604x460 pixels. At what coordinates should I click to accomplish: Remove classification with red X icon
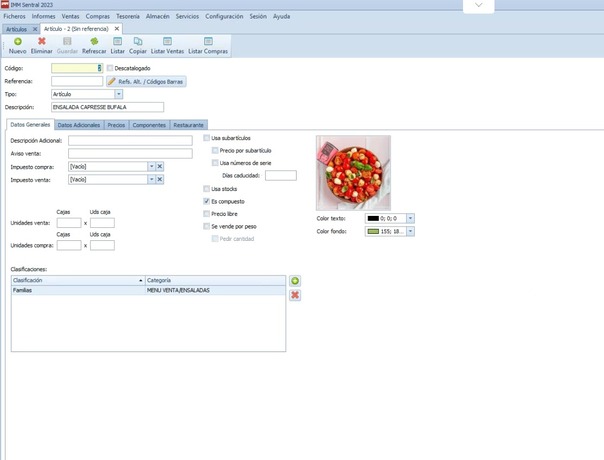(295, 295)
